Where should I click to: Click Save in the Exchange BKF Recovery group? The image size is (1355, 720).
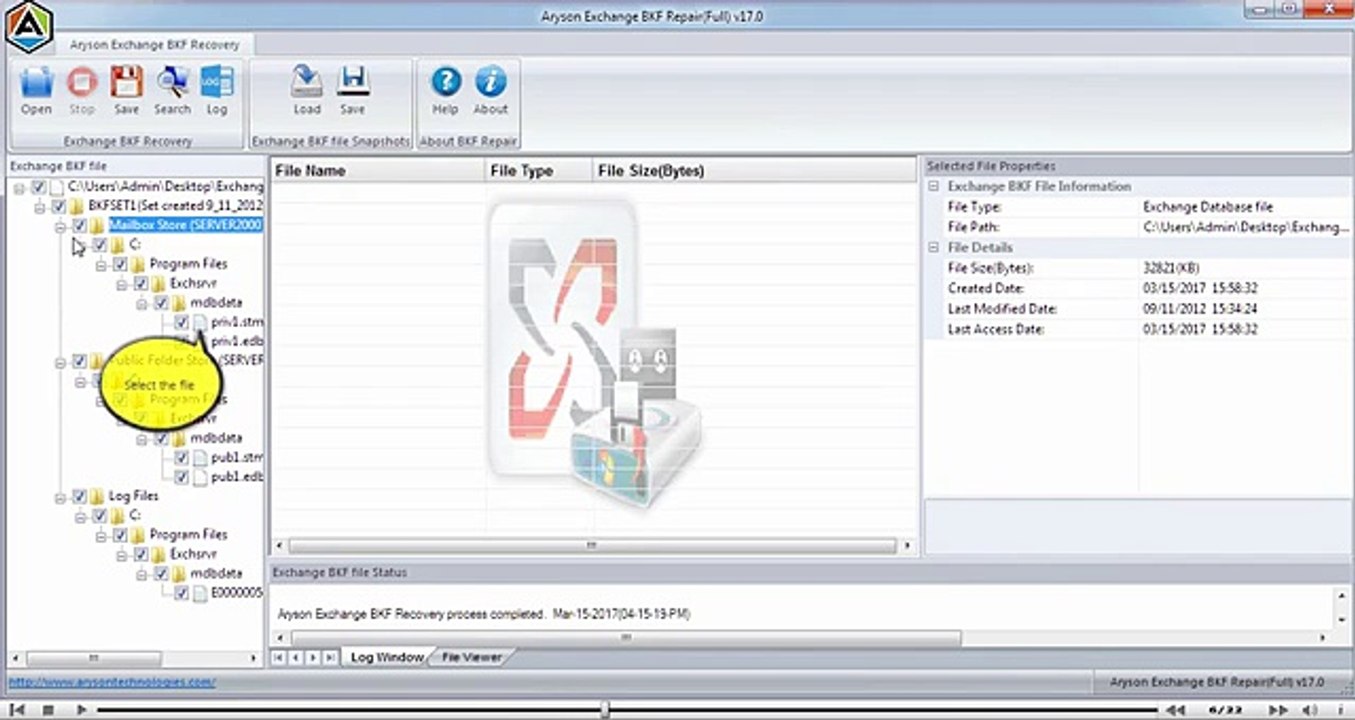126,84
